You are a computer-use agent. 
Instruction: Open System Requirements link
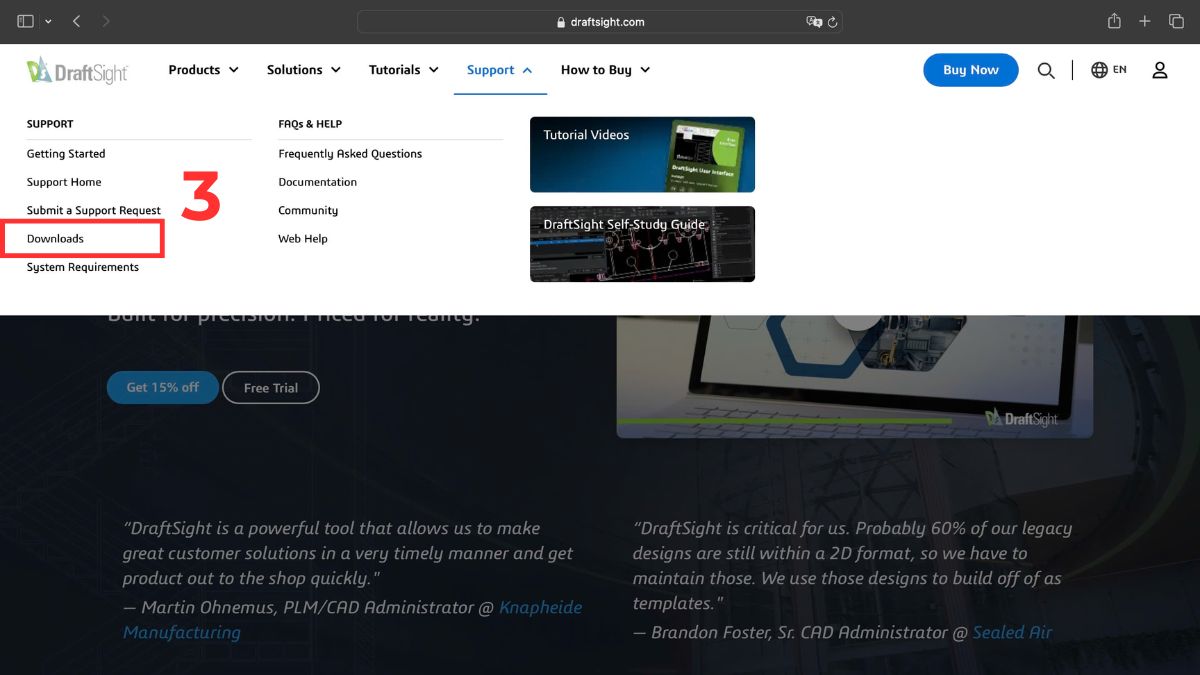tap(83, 268)
